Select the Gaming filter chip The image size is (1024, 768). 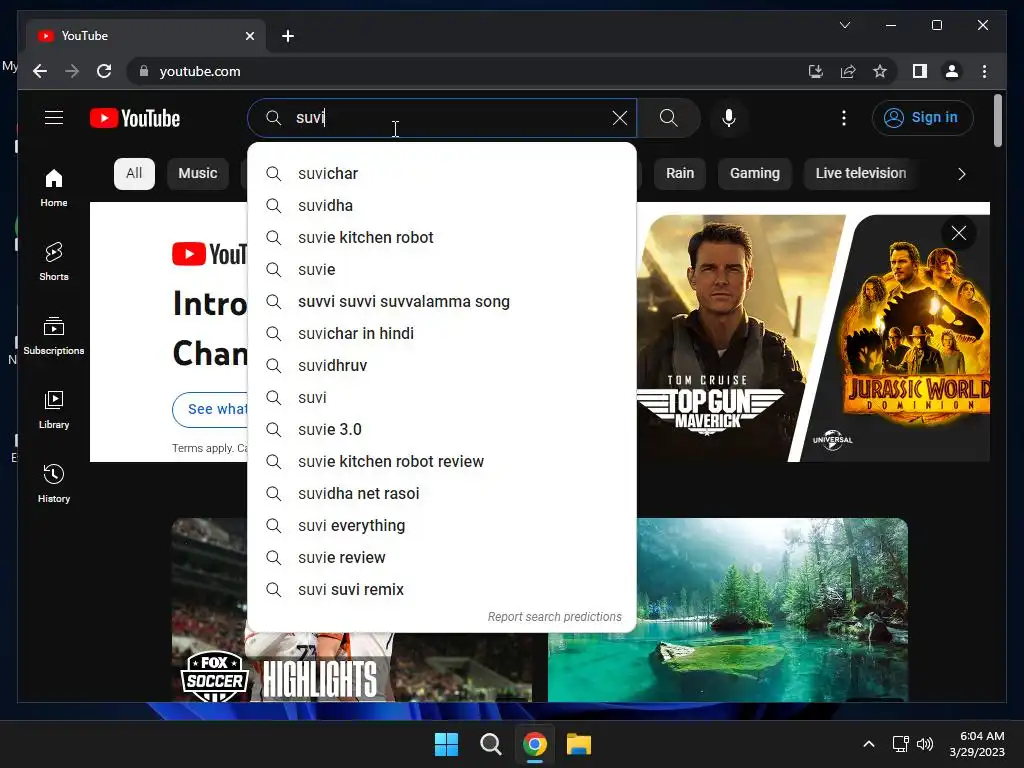pos(754,173)
